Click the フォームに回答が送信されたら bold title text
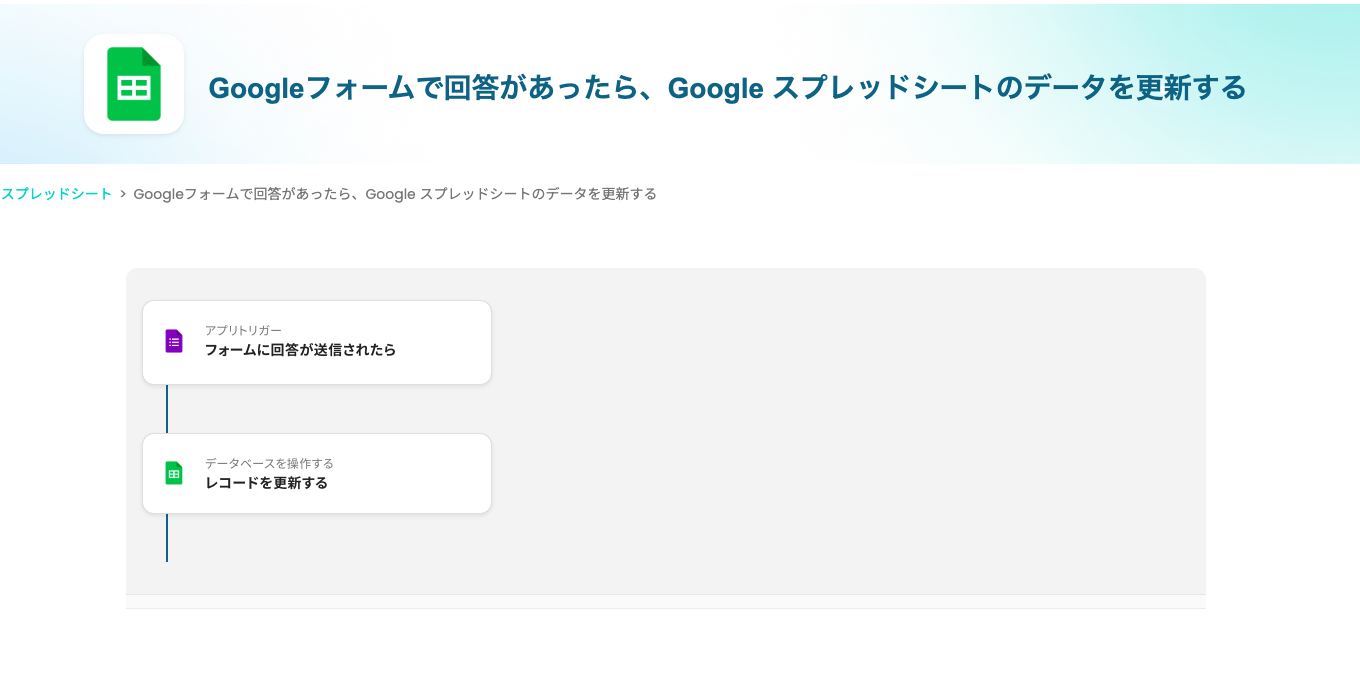The image size is (1360, 689). (x=300, y=350)
